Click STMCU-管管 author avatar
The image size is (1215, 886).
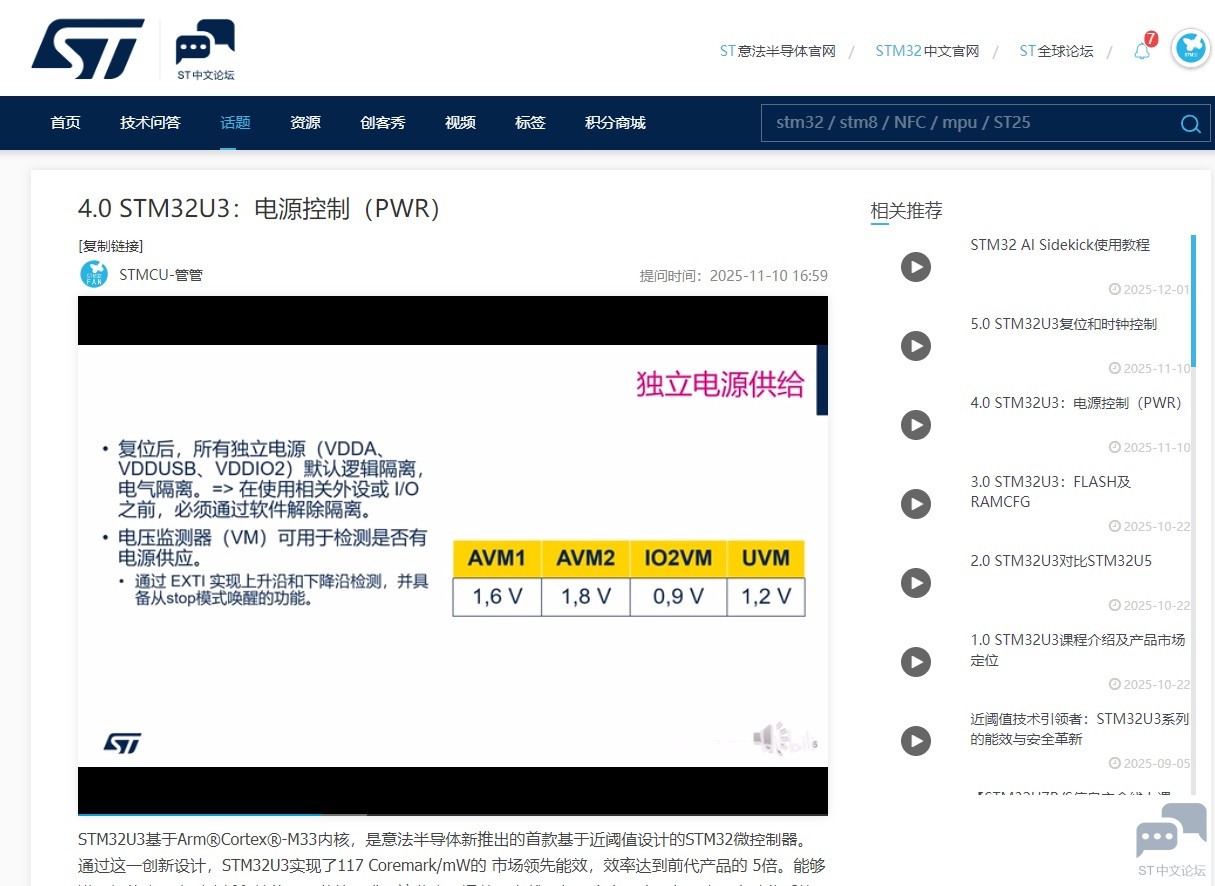93,274
